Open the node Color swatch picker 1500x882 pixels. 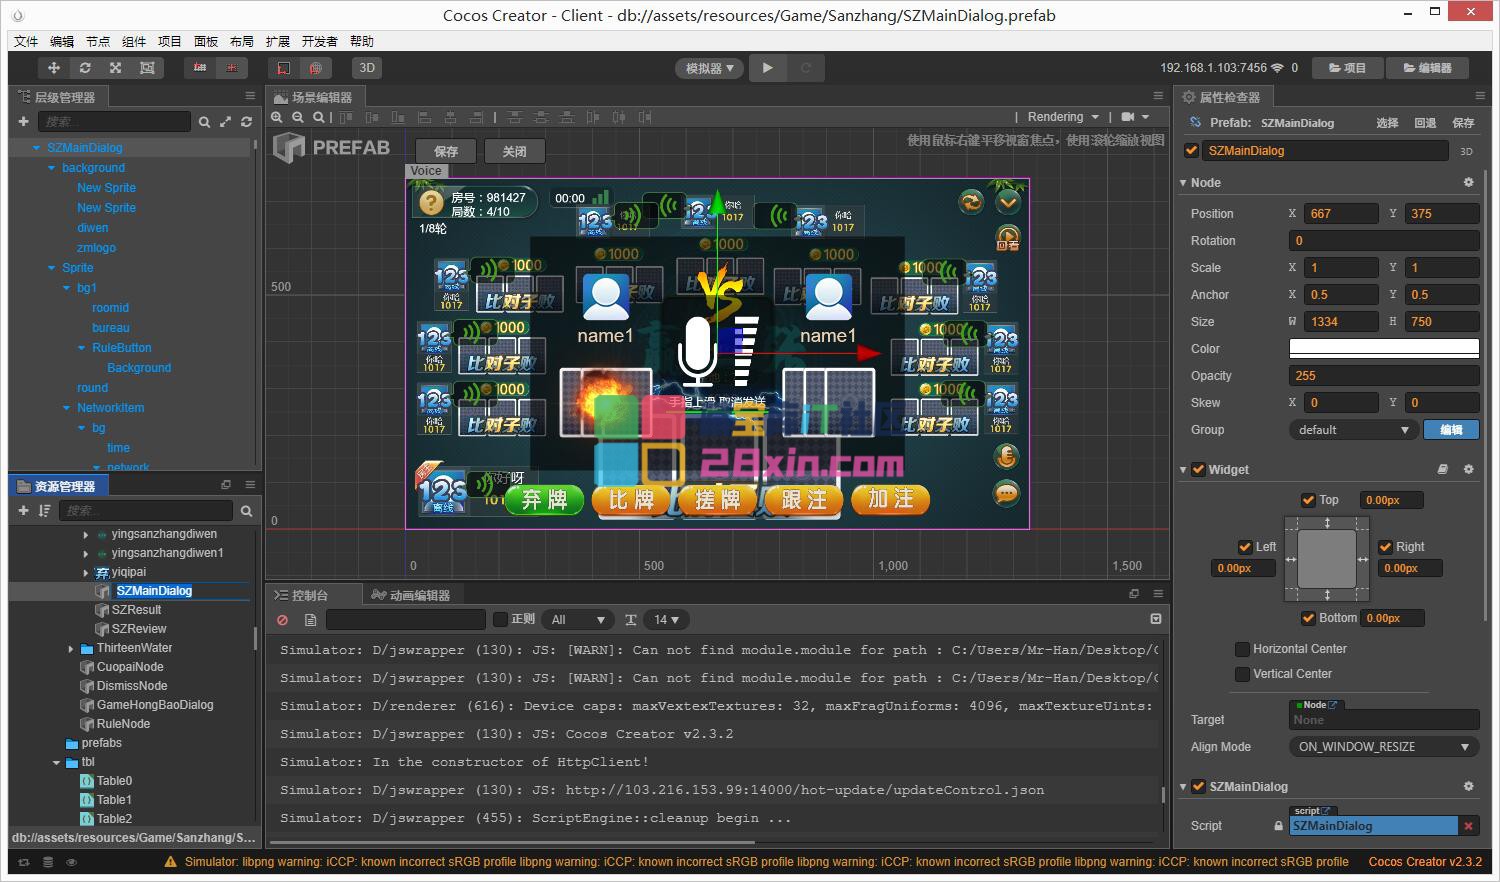(1383, 349)
